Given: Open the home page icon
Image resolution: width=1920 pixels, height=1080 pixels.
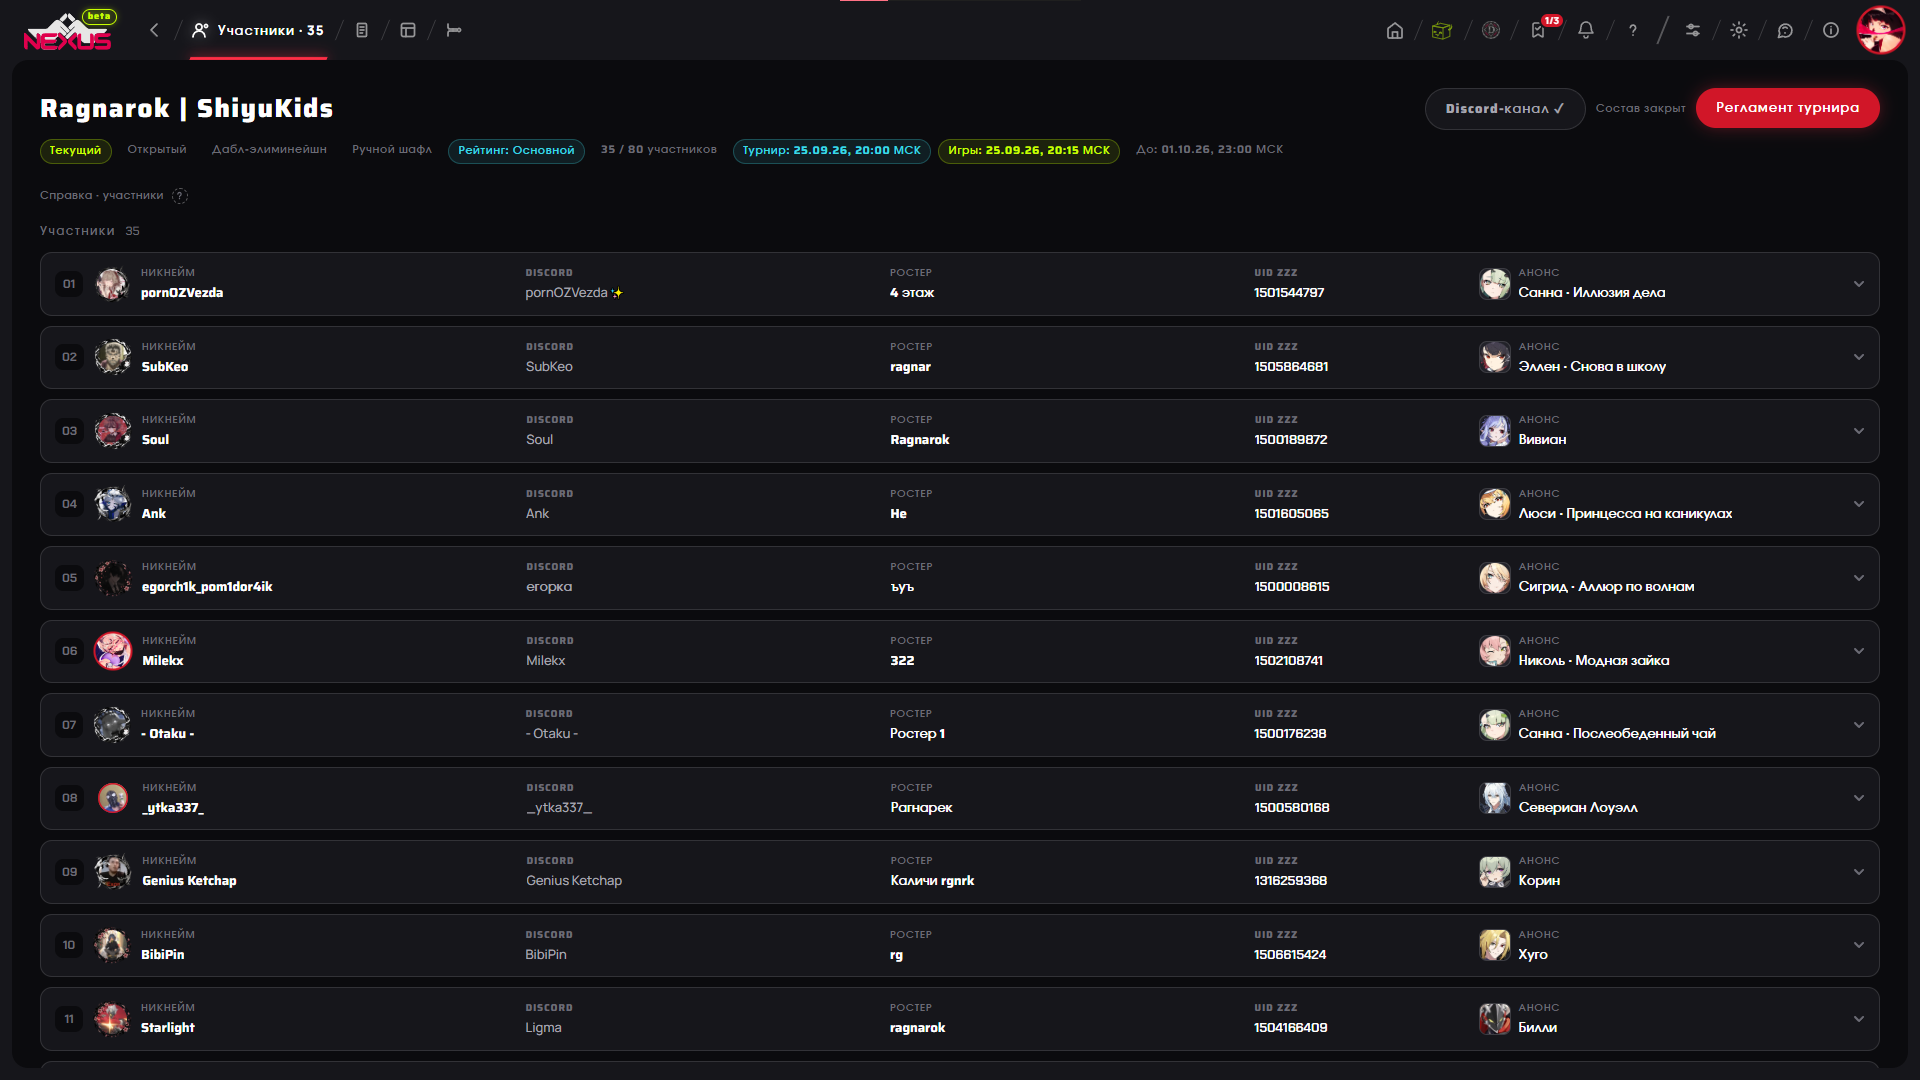Looking at the screenshot, I should 1394,30.
